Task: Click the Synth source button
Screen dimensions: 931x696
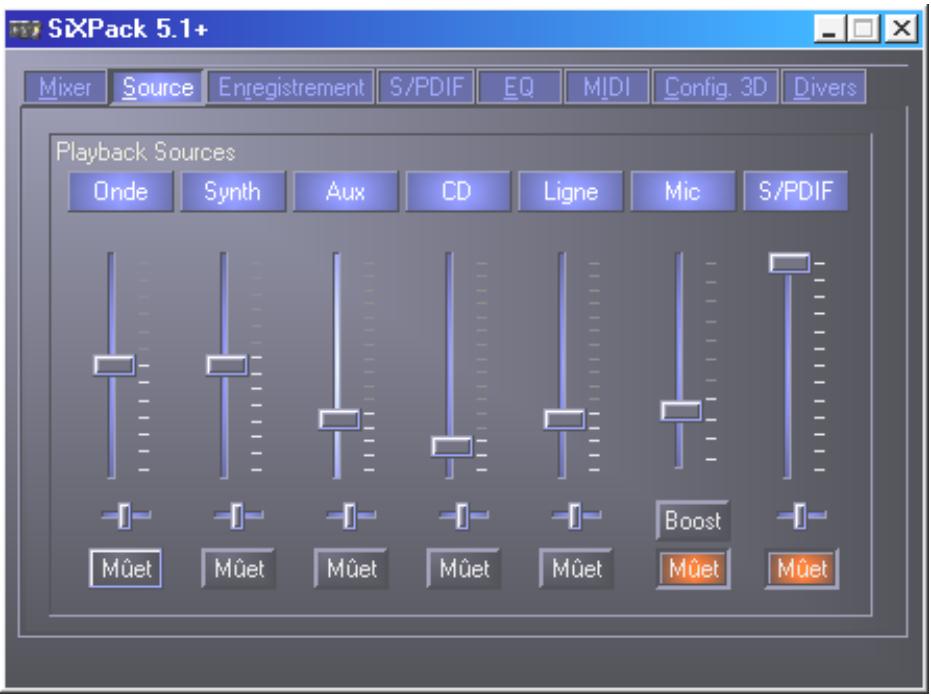Action: (x=233, y=192)
